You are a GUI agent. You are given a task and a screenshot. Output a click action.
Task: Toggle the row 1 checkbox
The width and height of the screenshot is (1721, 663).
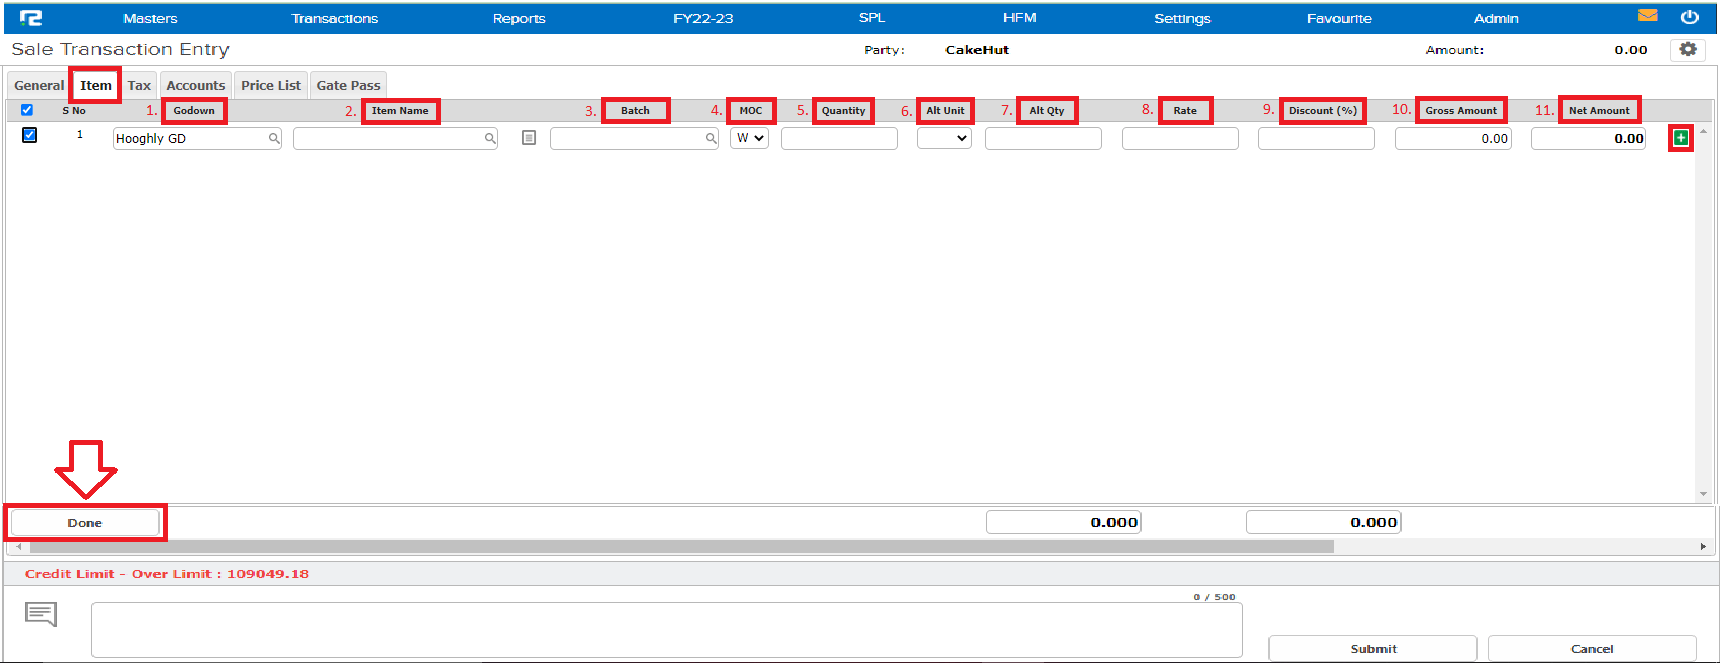coord(29,135)
